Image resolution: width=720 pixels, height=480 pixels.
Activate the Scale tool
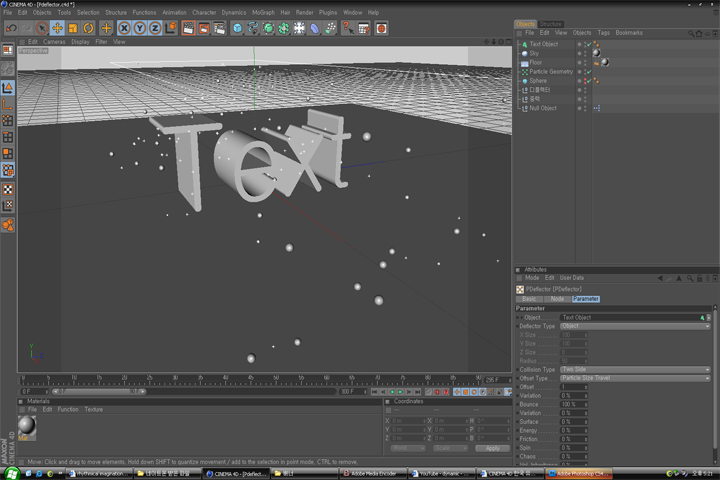coord(73,28)
